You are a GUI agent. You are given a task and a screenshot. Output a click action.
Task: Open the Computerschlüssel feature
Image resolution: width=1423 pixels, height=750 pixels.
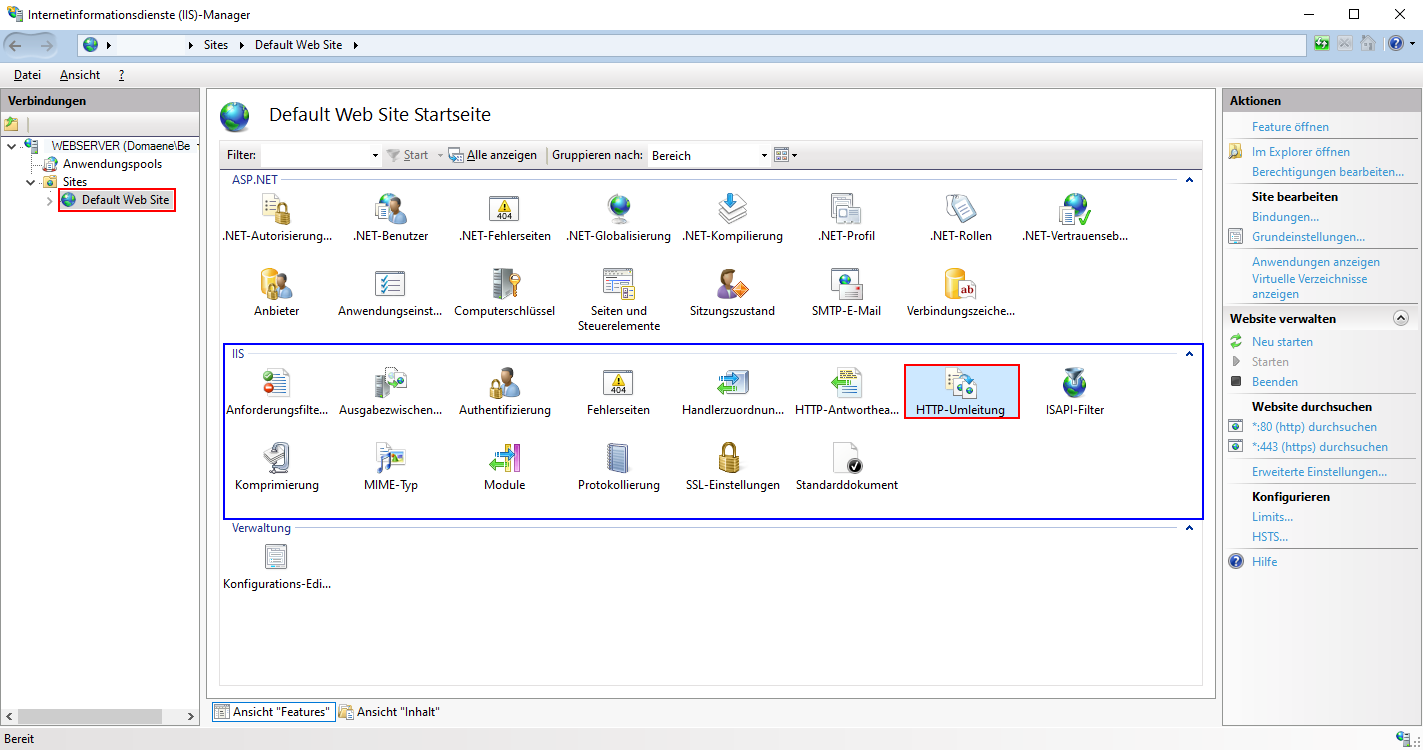504,293
